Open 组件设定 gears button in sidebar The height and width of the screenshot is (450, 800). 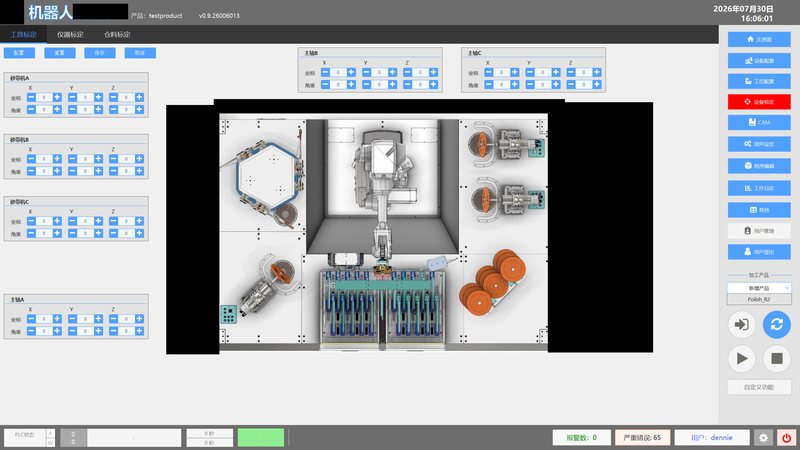[x=759, y=144]
